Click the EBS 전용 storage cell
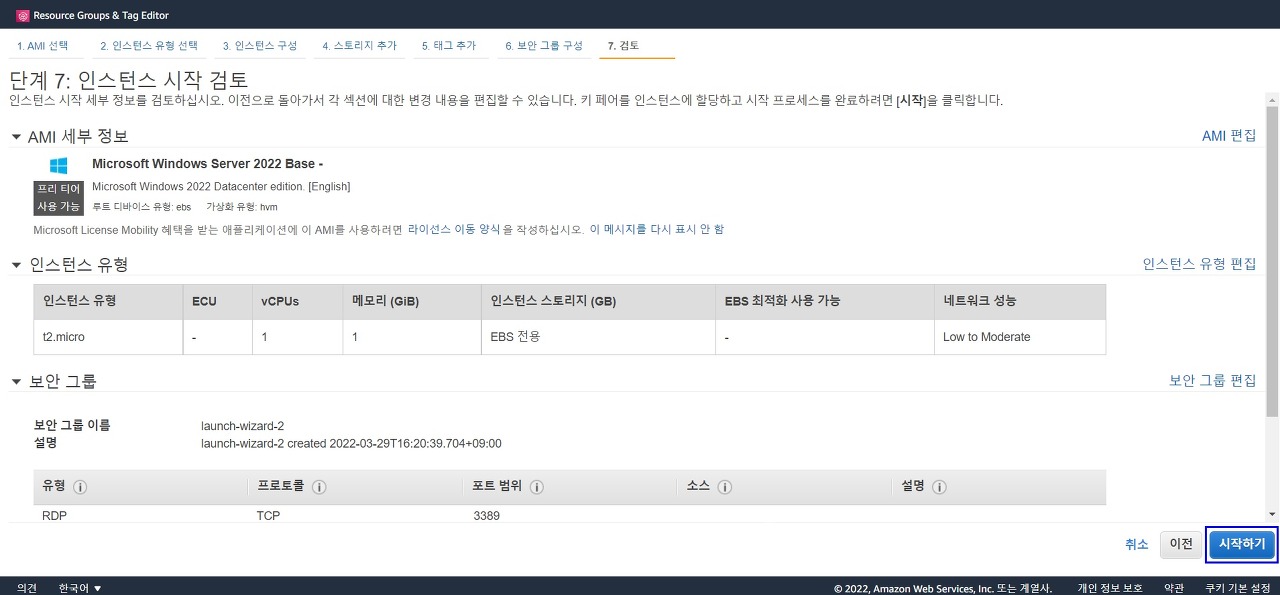1280x595 pixels. coord(598,337)
